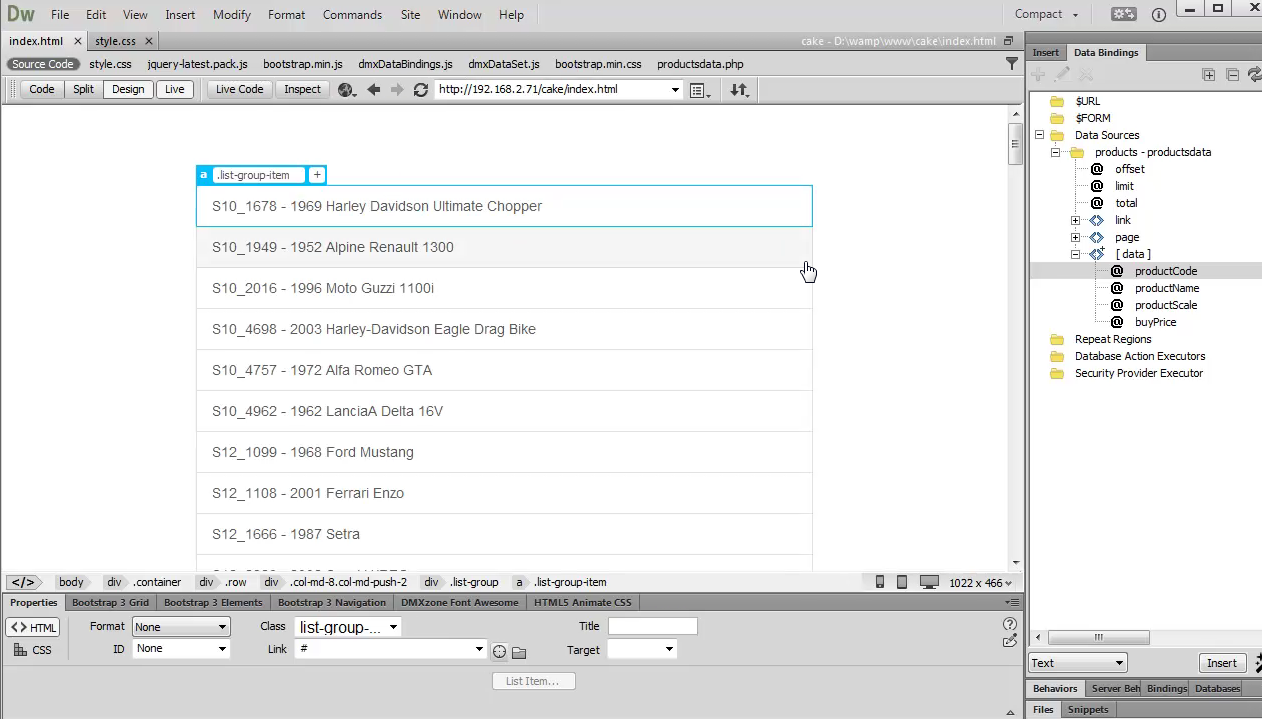Screen dimensions: 1262x719
Task: Select the 1968 Ford Mustang list item
Action: tap(504, 452)
